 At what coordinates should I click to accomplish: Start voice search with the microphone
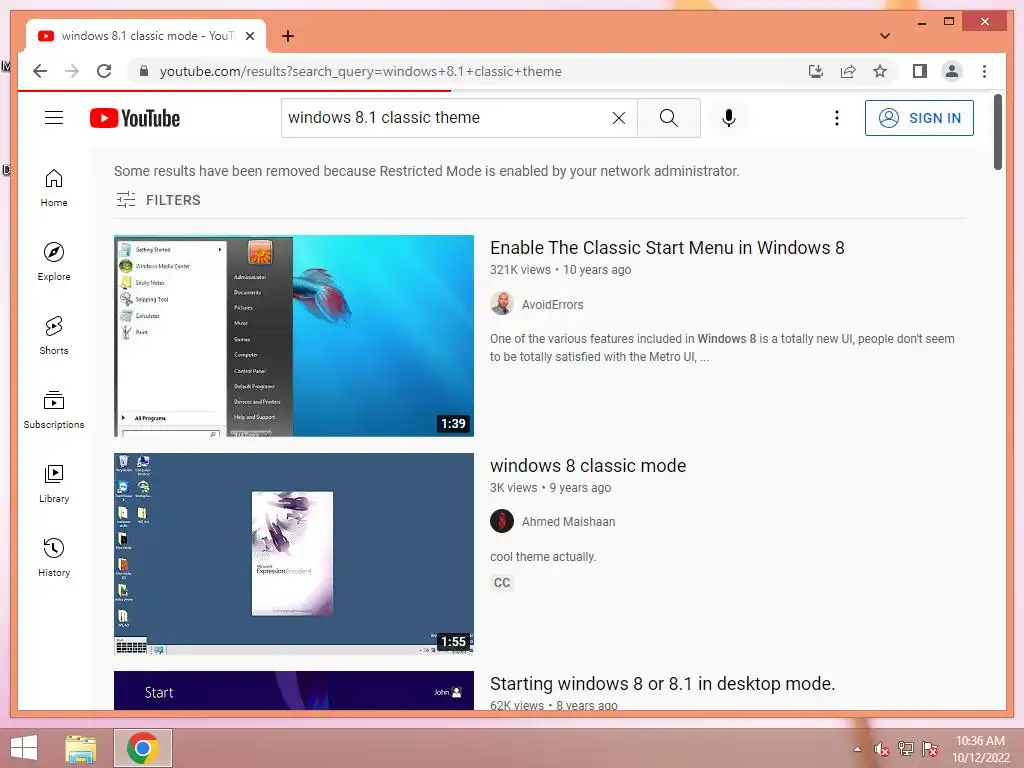click(x=729, y=118)
